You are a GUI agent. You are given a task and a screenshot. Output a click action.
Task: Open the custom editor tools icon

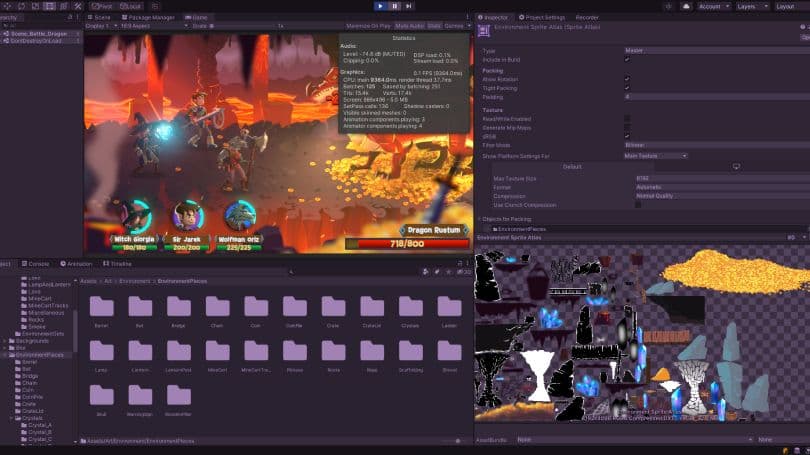77,6
